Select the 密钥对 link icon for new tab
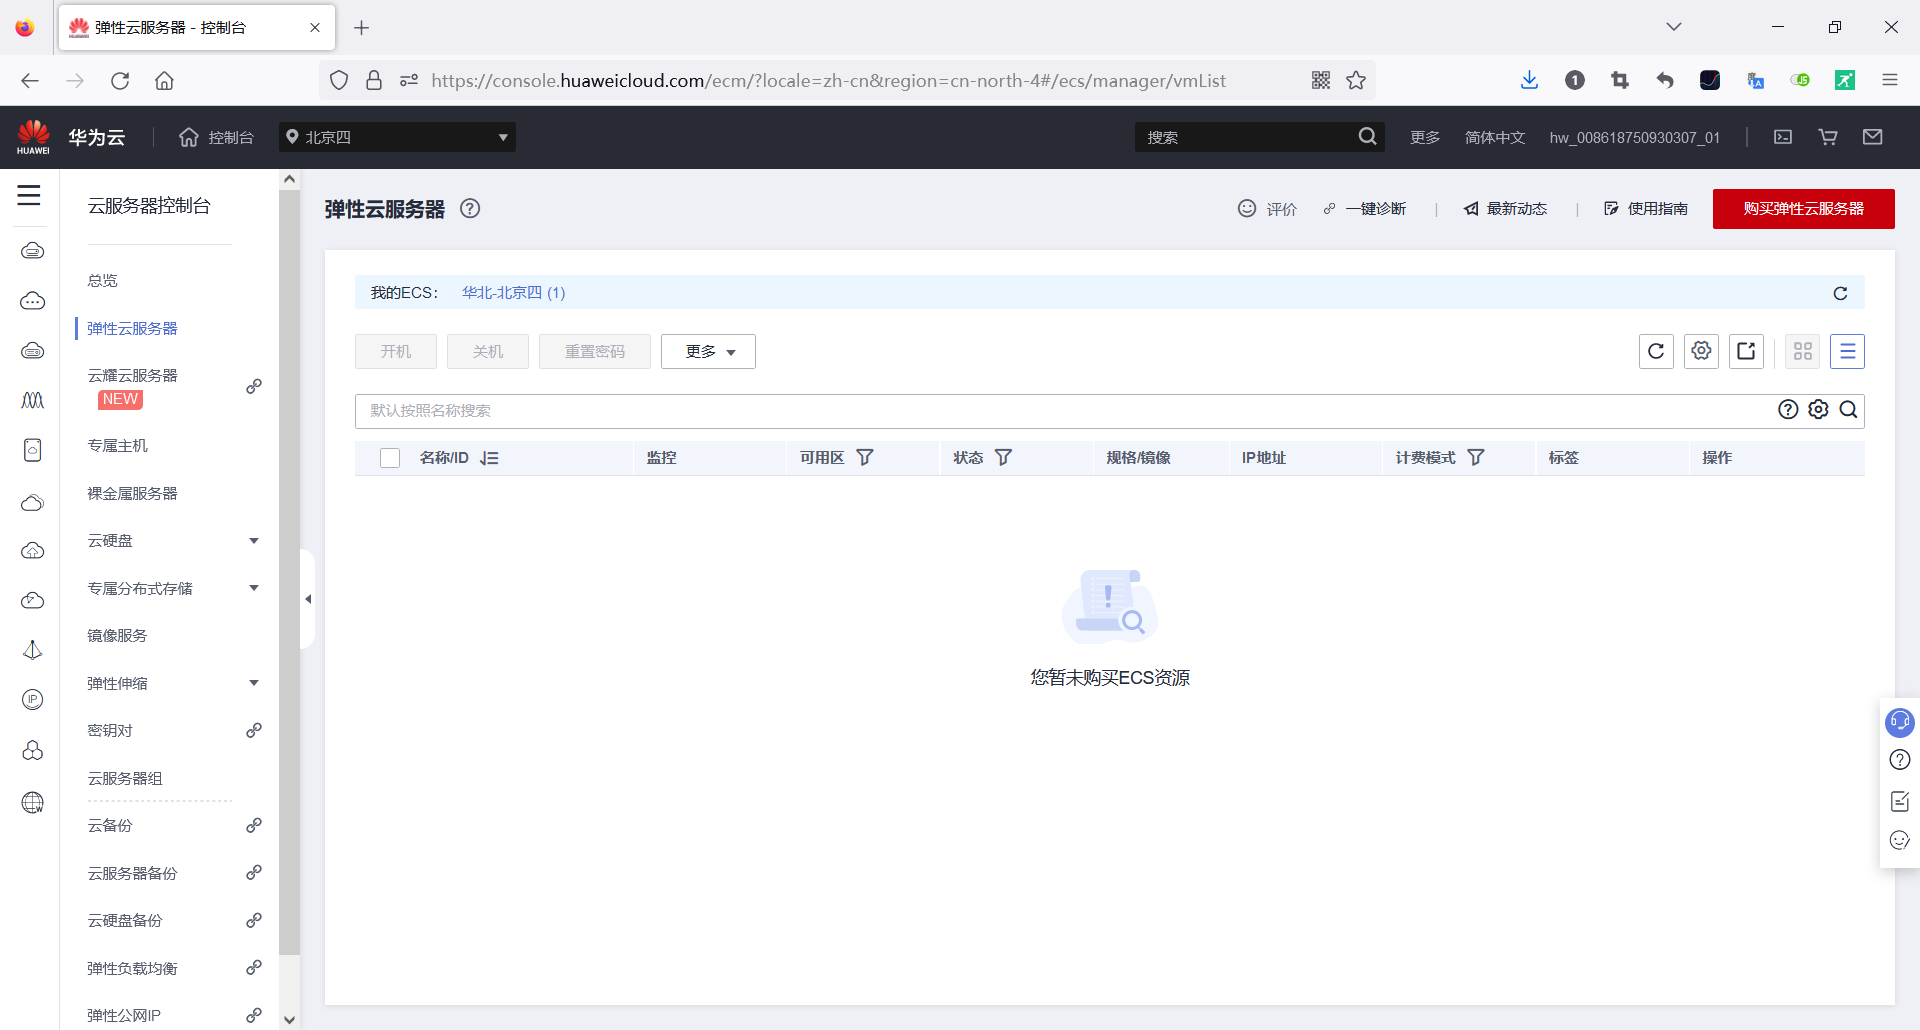 255,730
